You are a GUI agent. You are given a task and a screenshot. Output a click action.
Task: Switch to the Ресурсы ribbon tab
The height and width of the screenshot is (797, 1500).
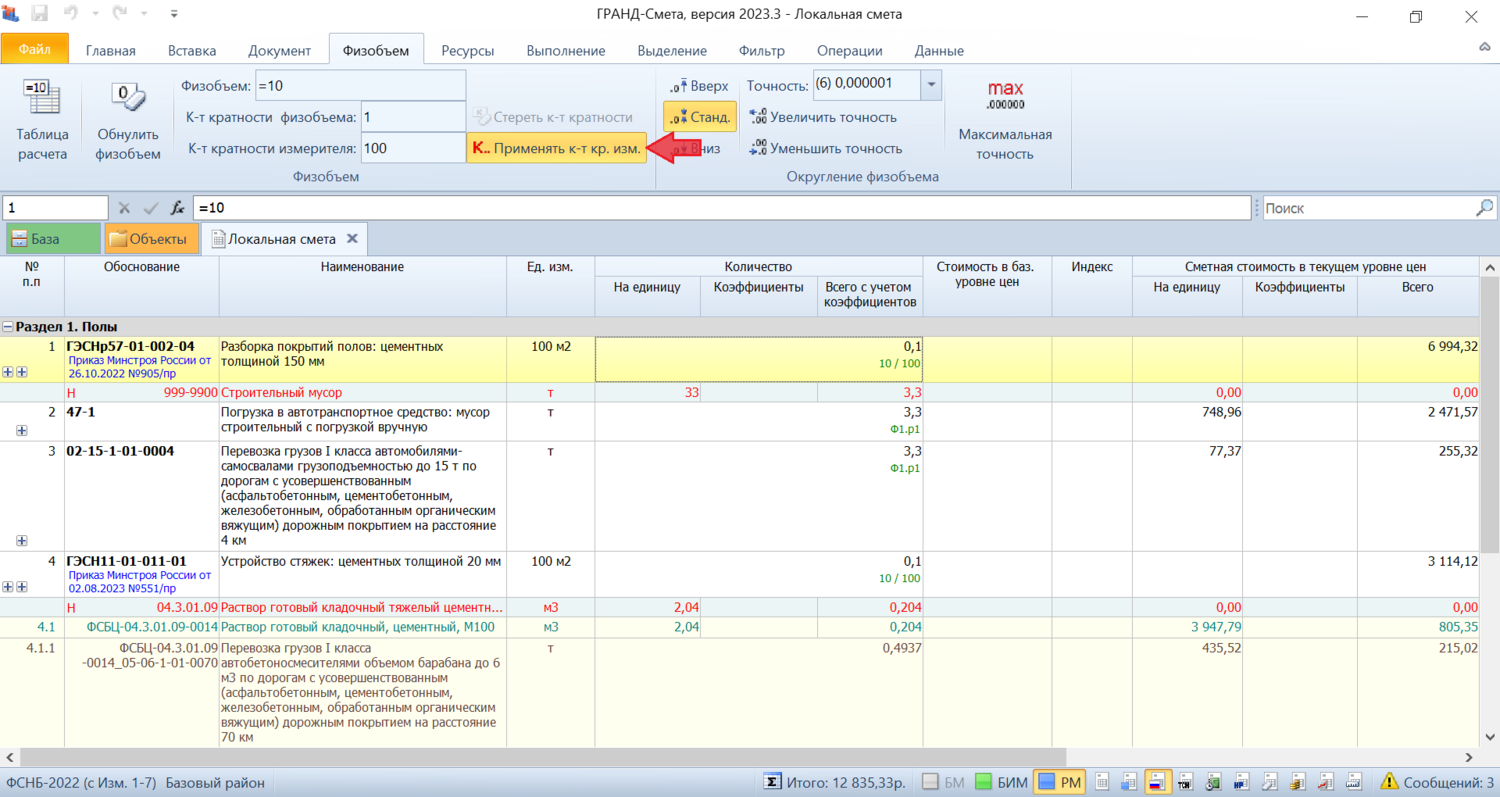(x=469, y=50)
